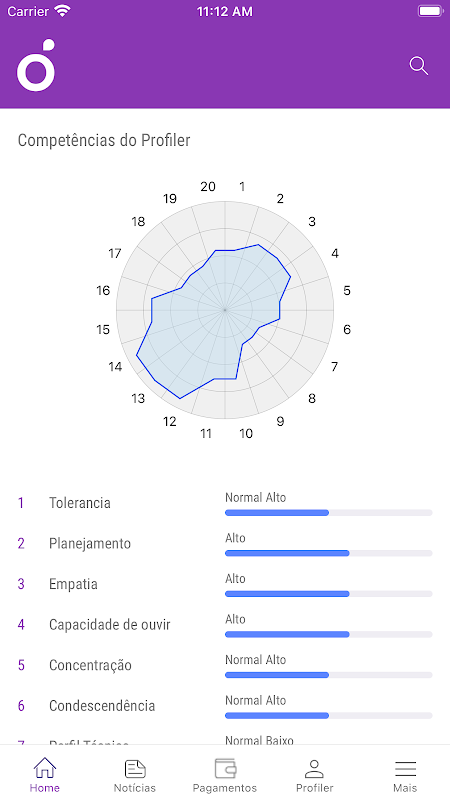
Task: Tap the Empatia competency label
Action: click(x=73, y=584)
